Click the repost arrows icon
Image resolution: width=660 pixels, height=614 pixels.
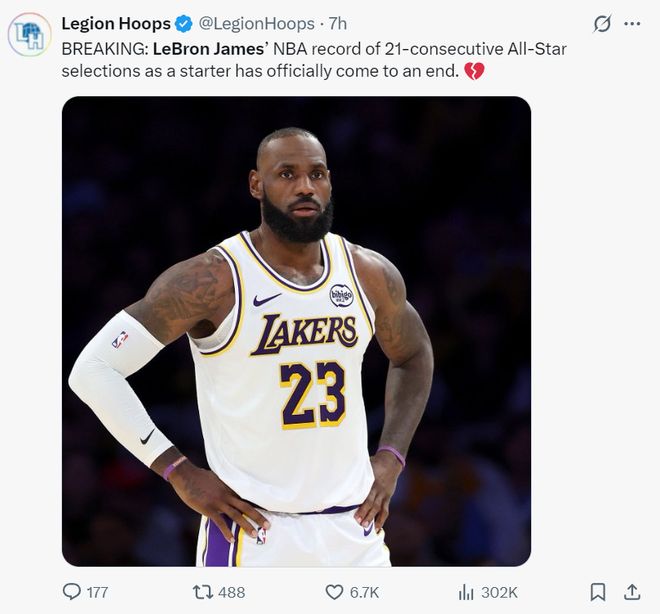(202, 592)
